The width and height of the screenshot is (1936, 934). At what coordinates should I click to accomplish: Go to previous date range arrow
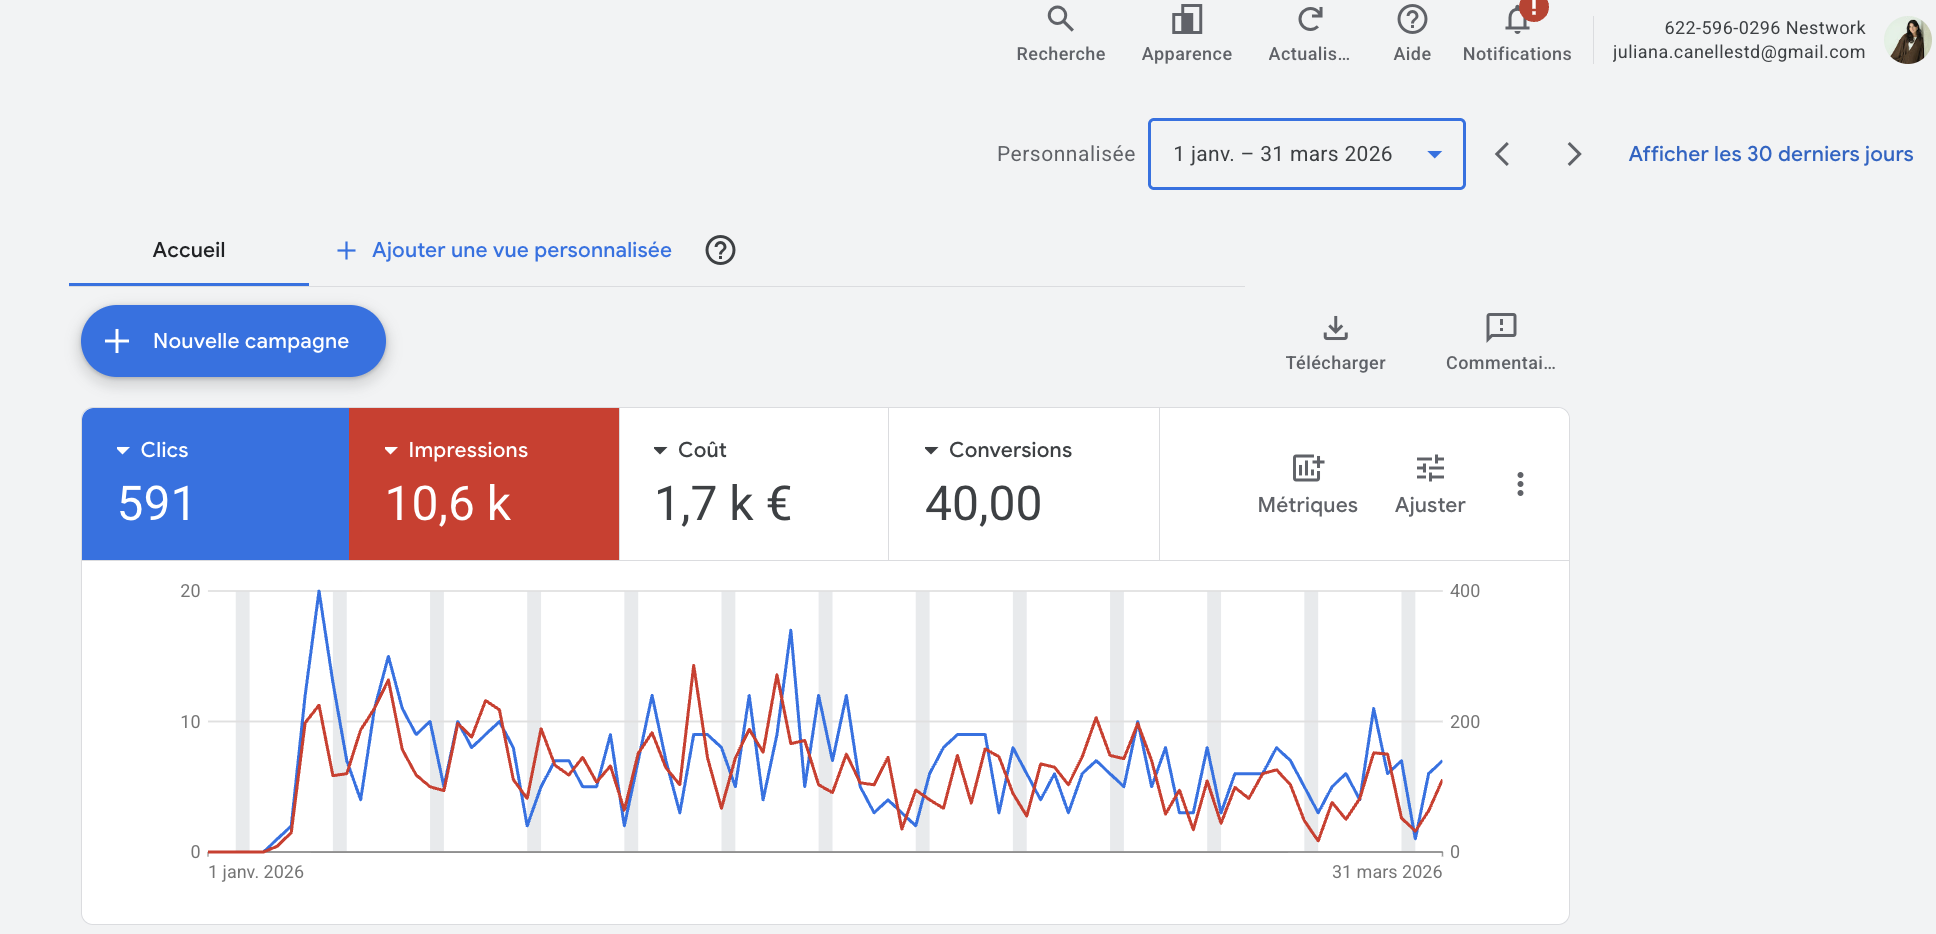click(x=1502, y=154)
